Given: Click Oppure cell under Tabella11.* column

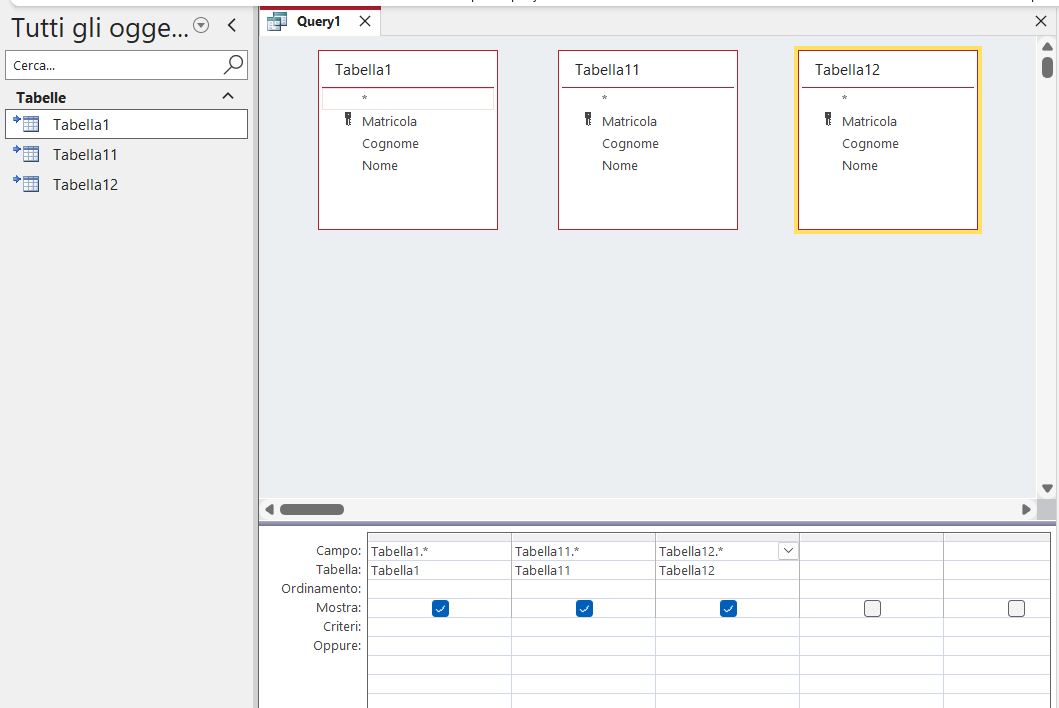Looking at the screenshot, I should coord(583,646).
